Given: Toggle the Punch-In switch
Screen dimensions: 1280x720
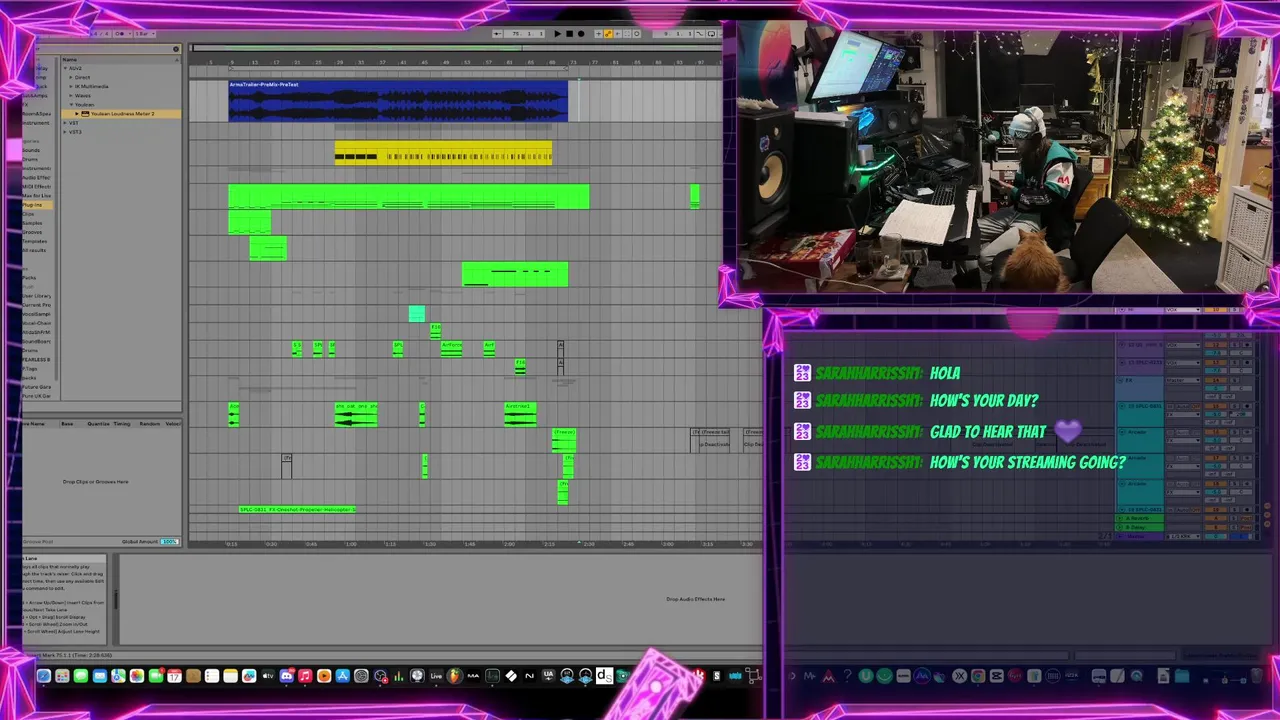Looking at the screenshot, I should 700,34.
